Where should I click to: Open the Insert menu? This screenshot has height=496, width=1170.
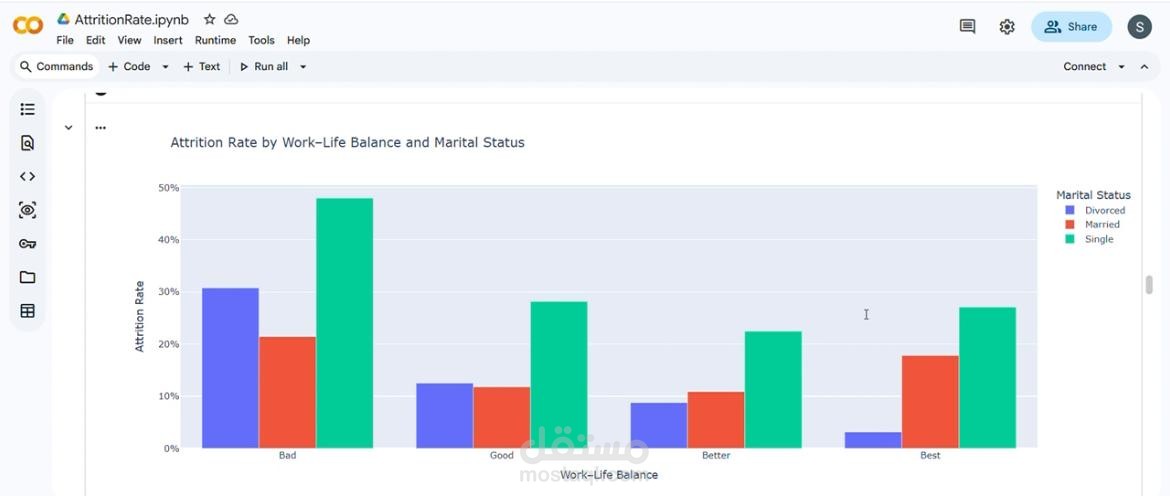(168, 40)
